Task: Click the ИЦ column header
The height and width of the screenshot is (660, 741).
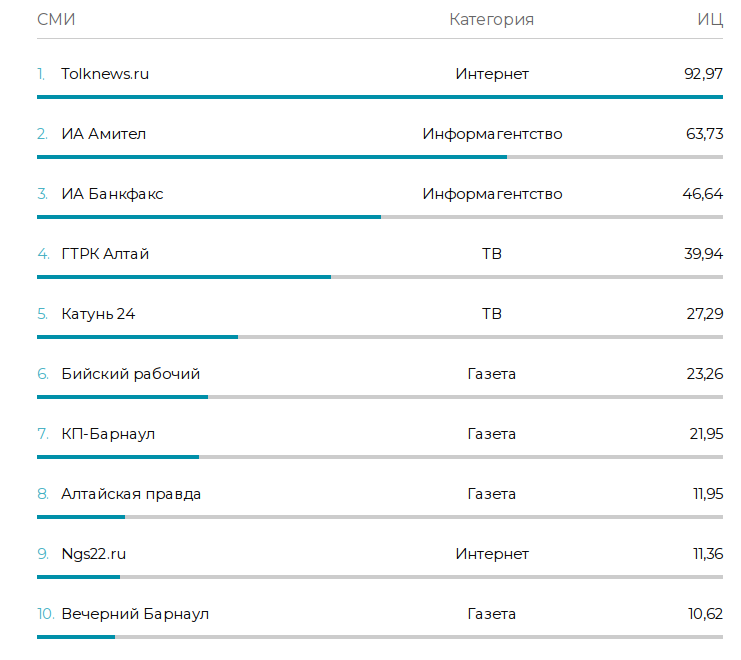Action: pyautogui.click(x=710, y=19)
